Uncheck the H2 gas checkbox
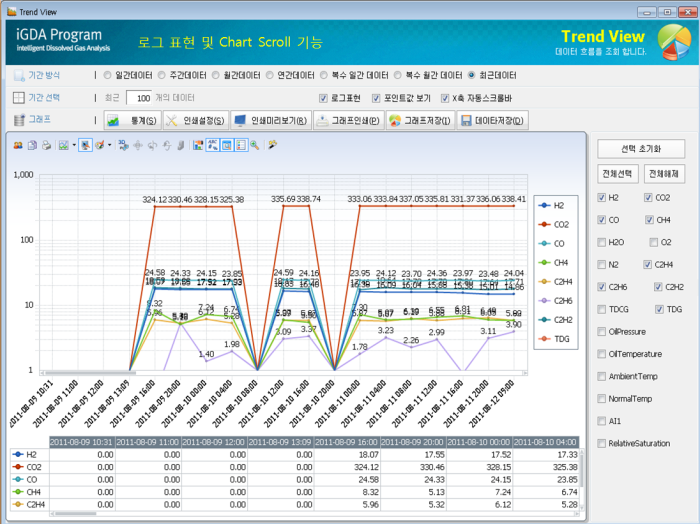 tap(602, 198)
